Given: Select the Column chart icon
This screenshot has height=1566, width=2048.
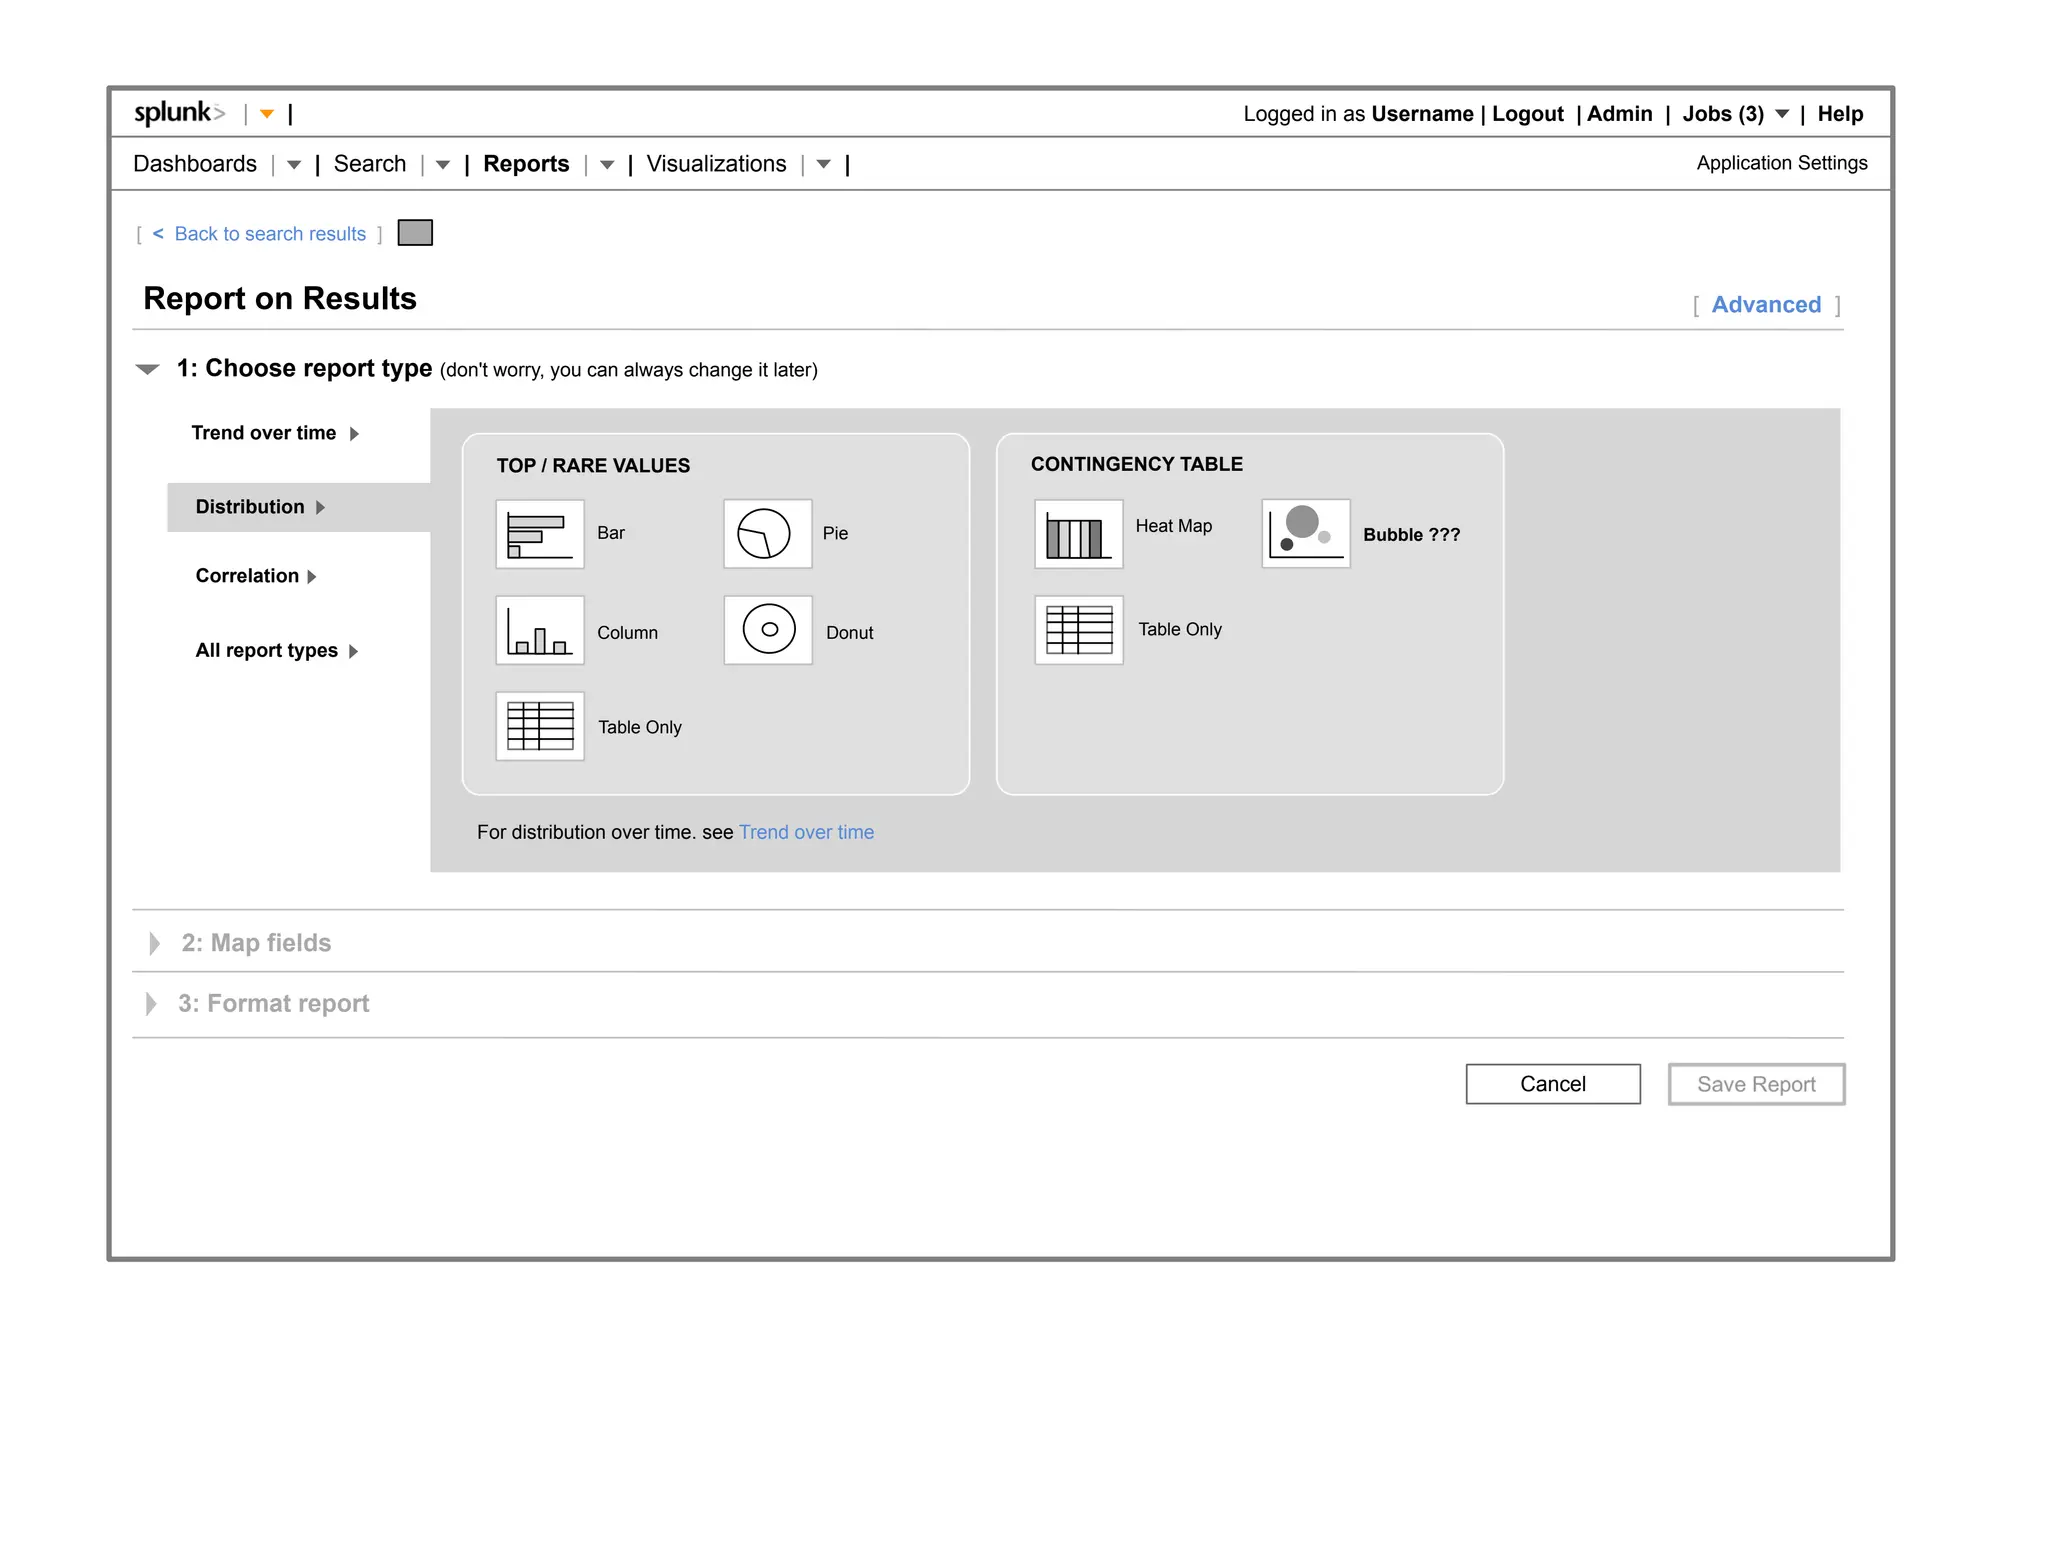Looking at the screenshot, I should coord(539,631).
